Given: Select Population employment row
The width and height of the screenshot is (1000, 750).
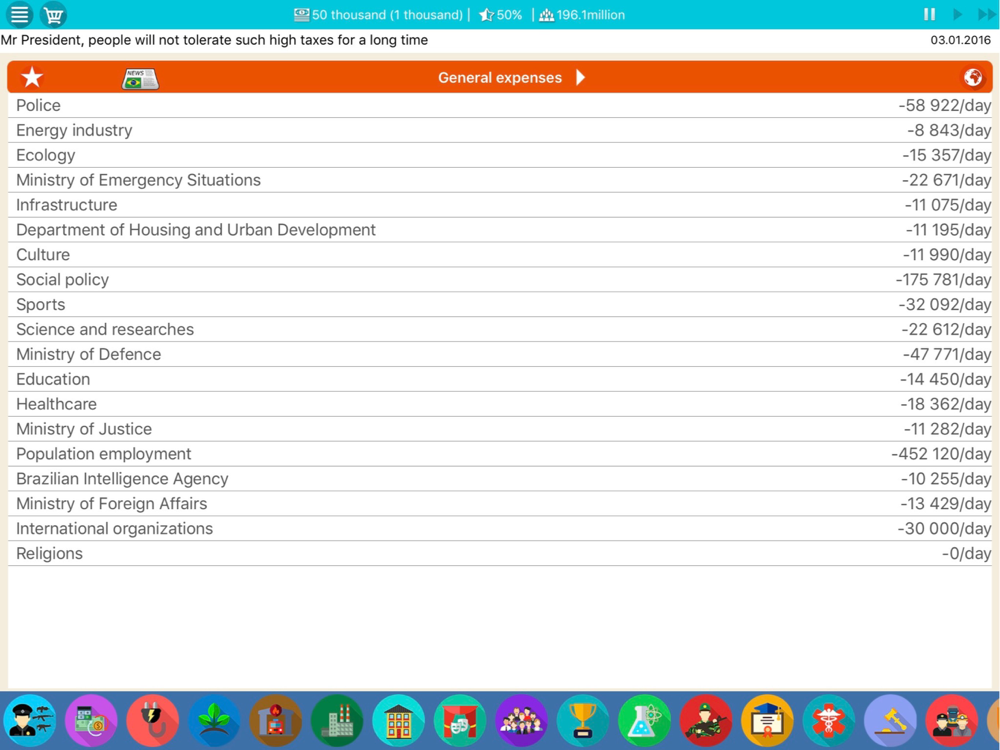Looking at the screenshot, I should pyautogui.click(x=500, y=453).
